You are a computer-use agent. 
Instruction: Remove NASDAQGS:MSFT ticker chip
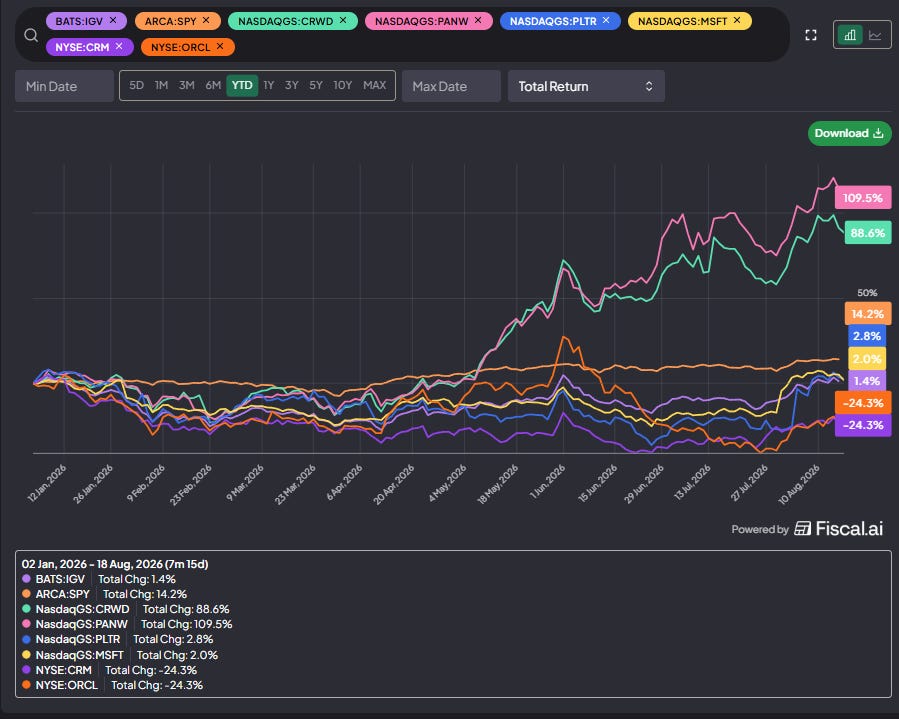click(x=737, y=20)
